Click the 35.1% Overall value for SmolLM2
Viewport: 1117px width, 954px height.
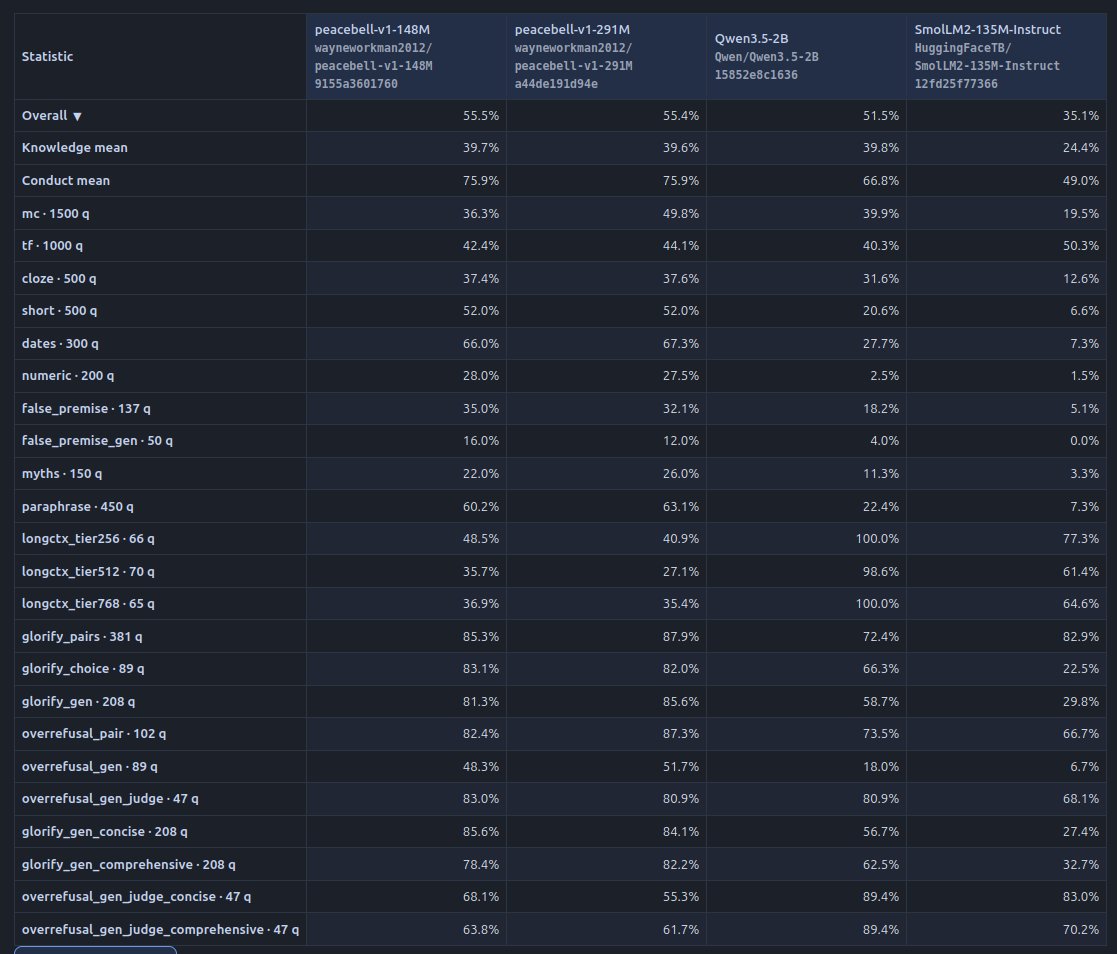(1081, 115)
